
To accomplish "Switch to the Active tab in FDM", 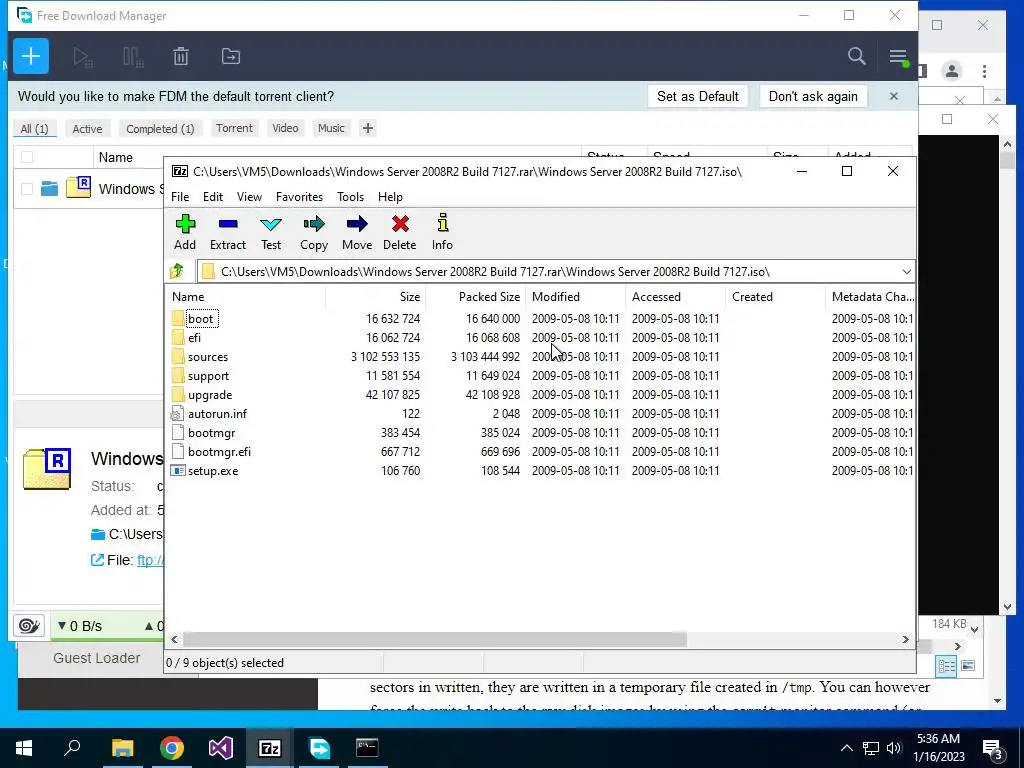I will pyautogui.click(x=87, y=129).
